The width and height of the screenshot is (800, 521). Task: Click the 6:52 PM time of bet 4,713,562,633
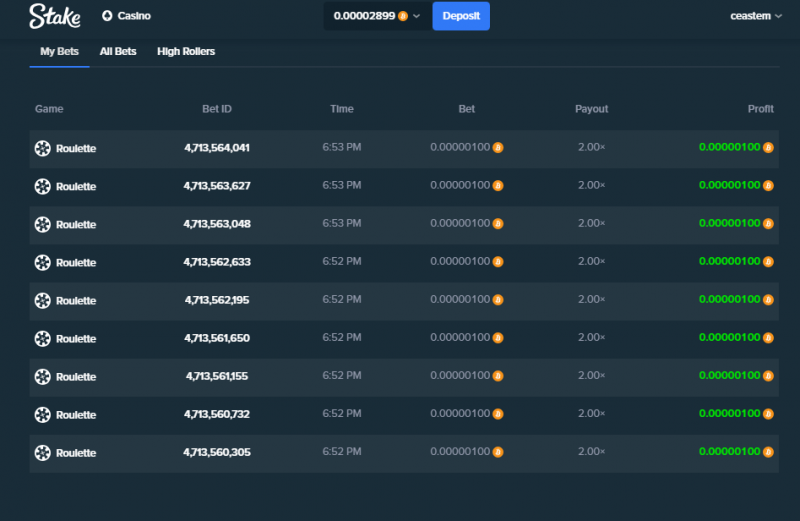342,261
